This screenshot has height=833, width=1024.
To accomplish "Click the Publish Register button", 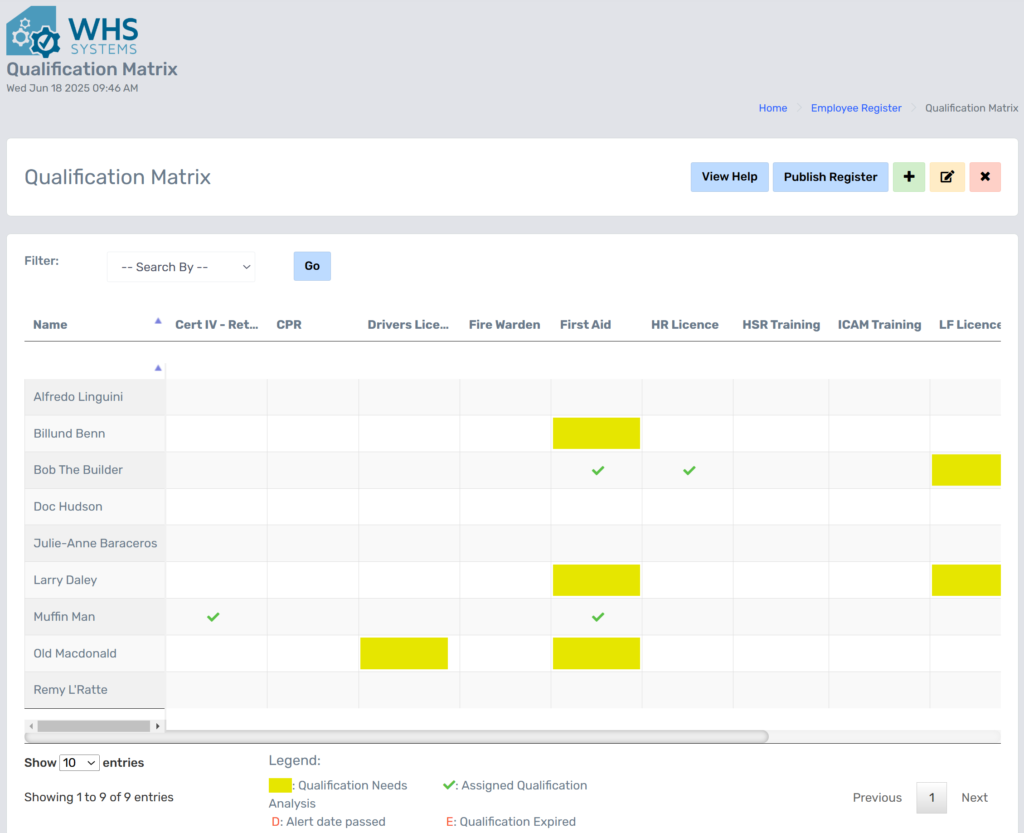I will tap(830, 177).
